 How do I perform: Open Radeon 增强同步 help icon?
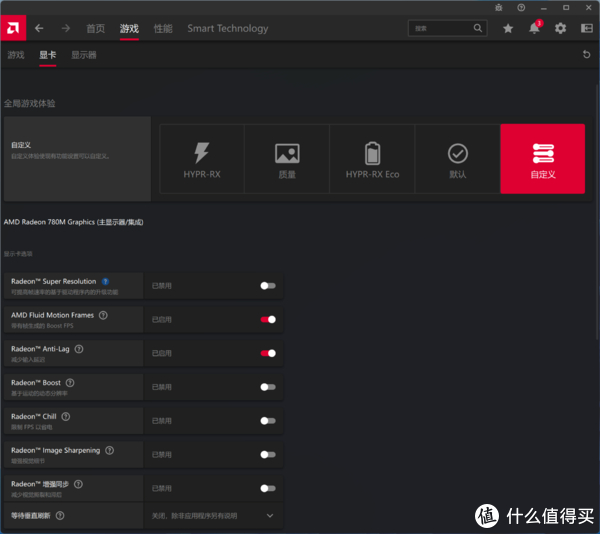click(78, 484)
